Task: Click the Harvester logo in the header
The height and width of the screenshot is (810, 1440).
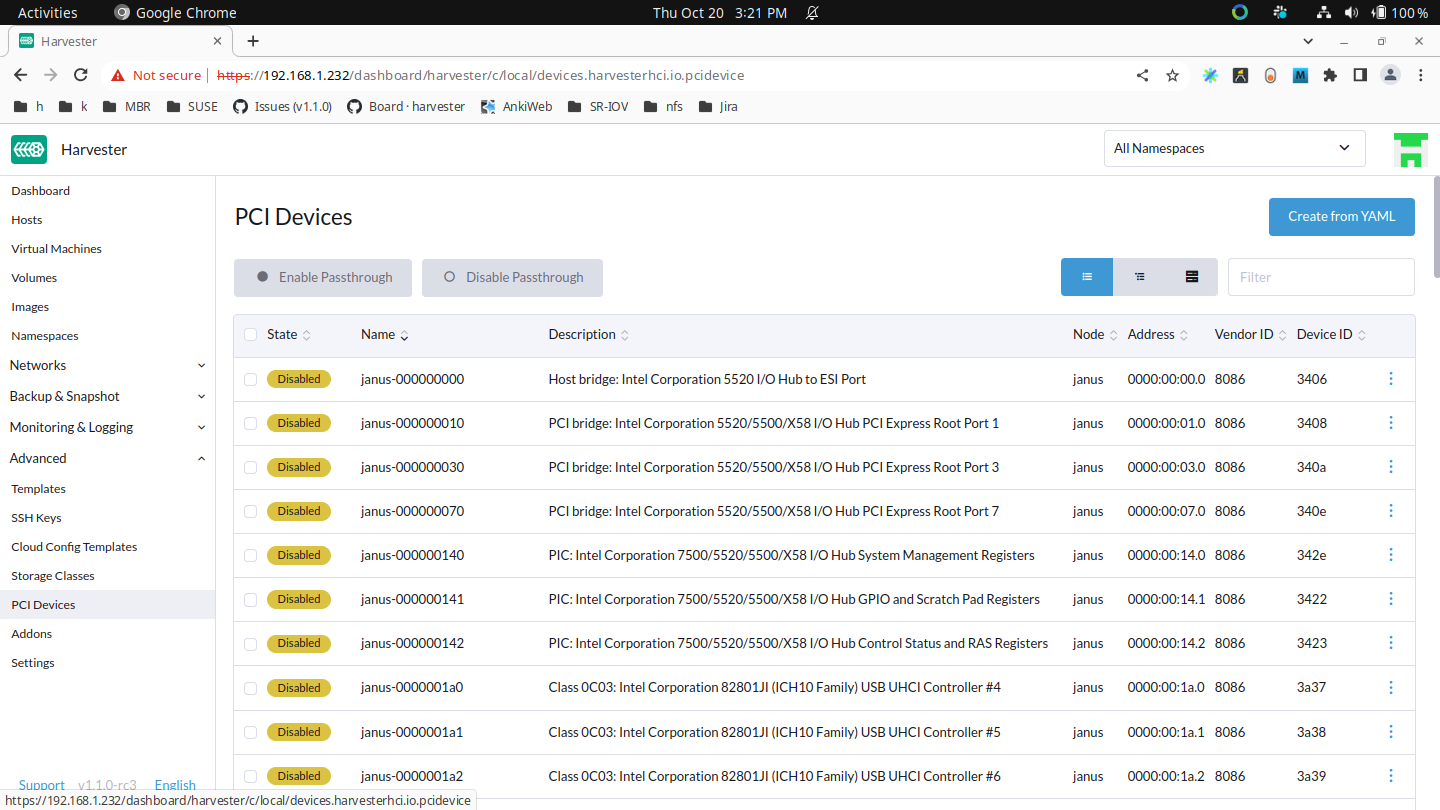Action: pos(29,150)
